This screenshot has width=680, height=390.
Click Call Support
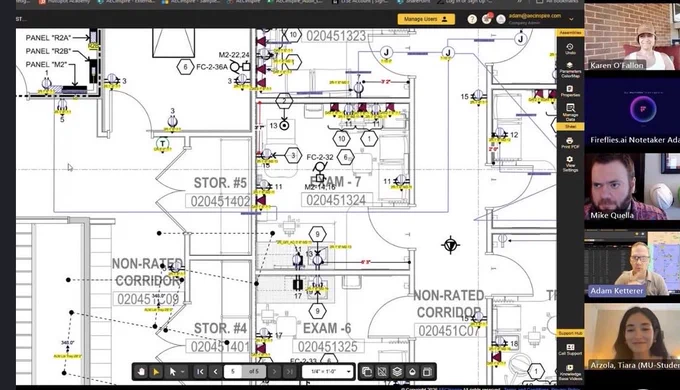coord(570,350)
